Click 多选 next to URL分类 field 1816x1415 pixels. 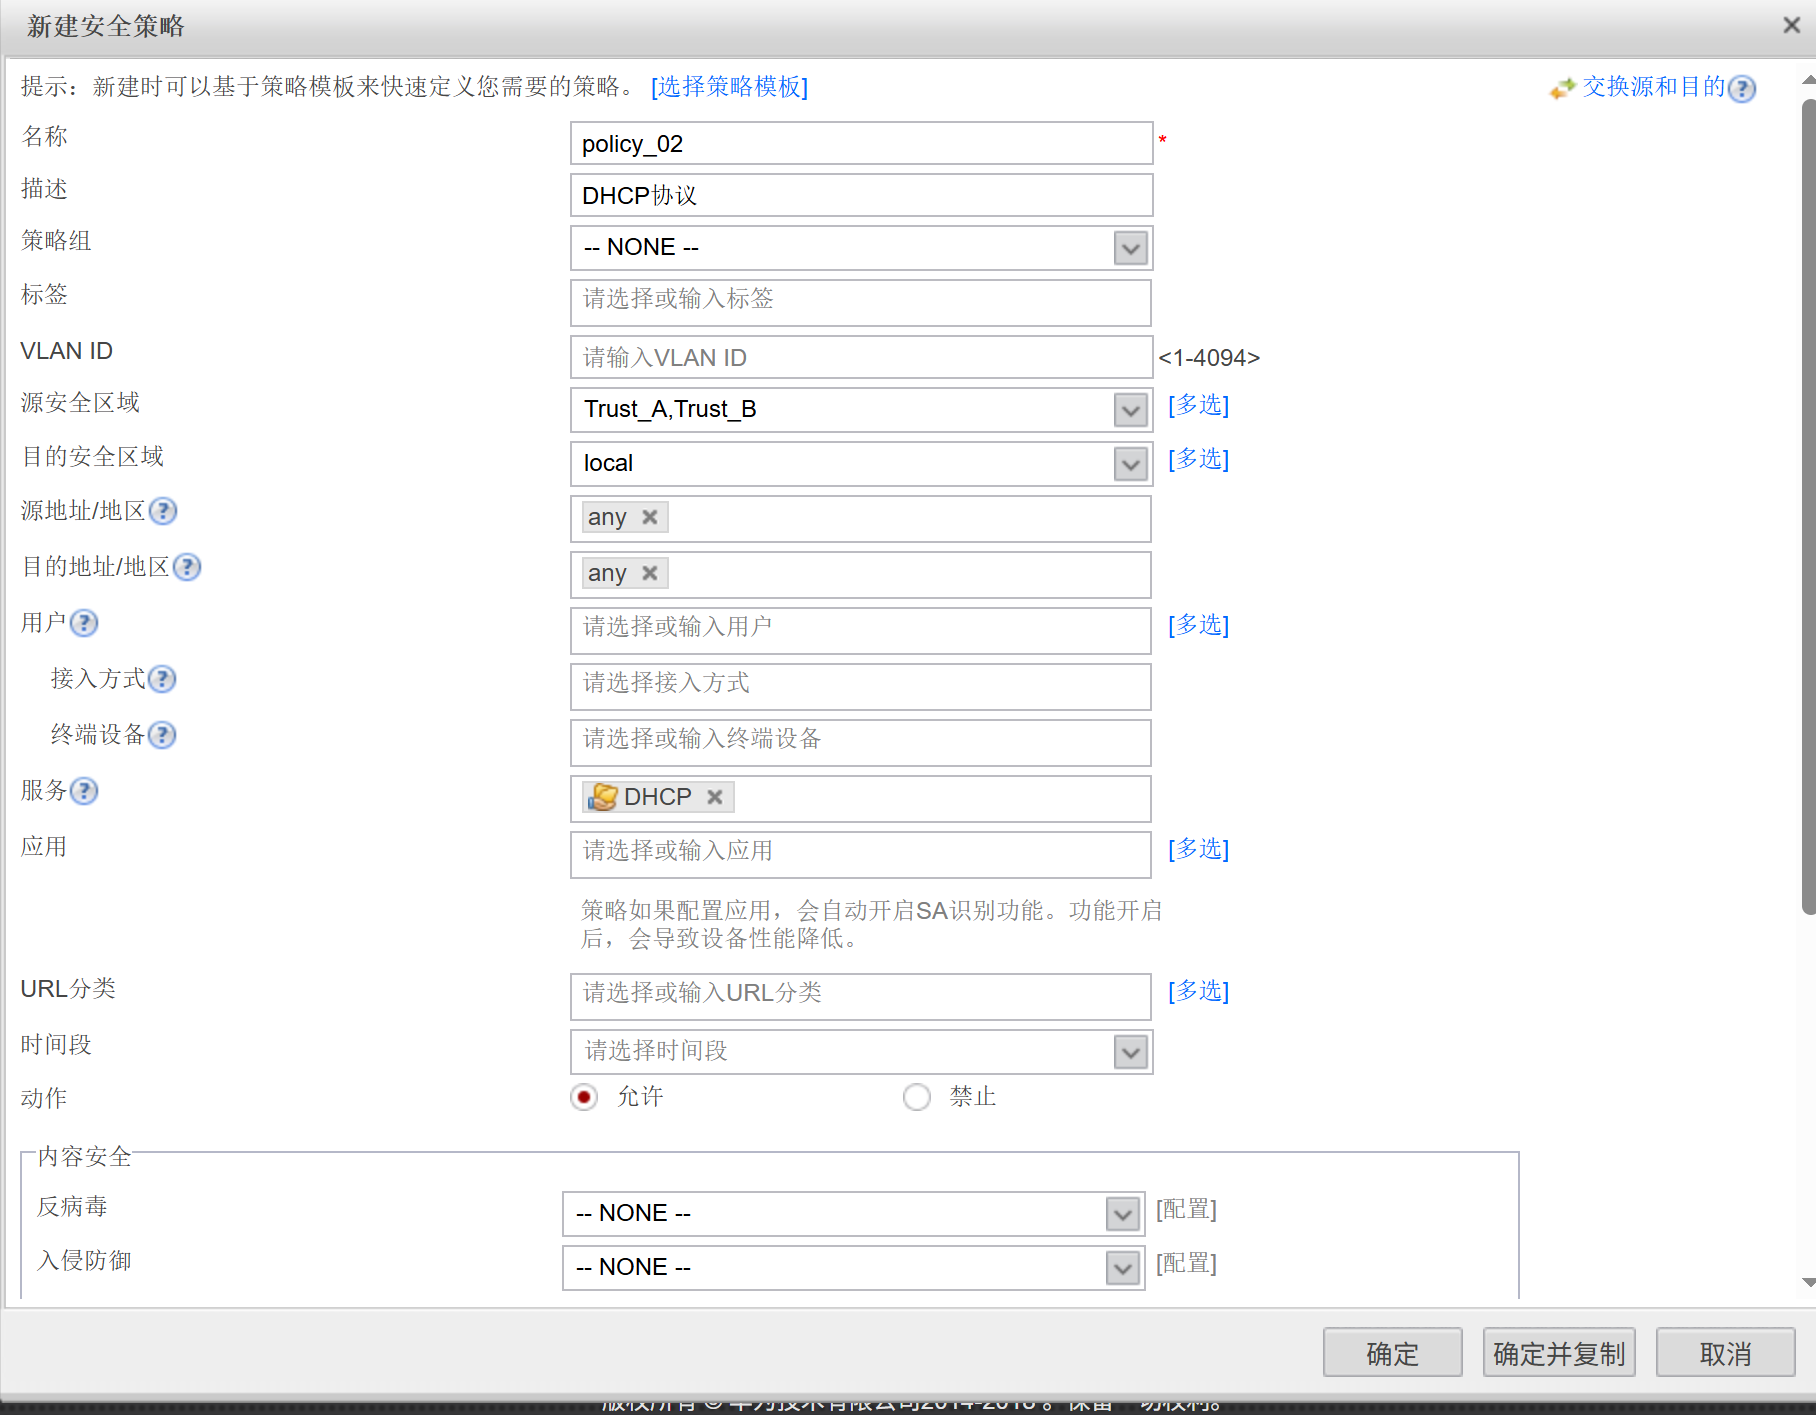[x=1199, y=991]
